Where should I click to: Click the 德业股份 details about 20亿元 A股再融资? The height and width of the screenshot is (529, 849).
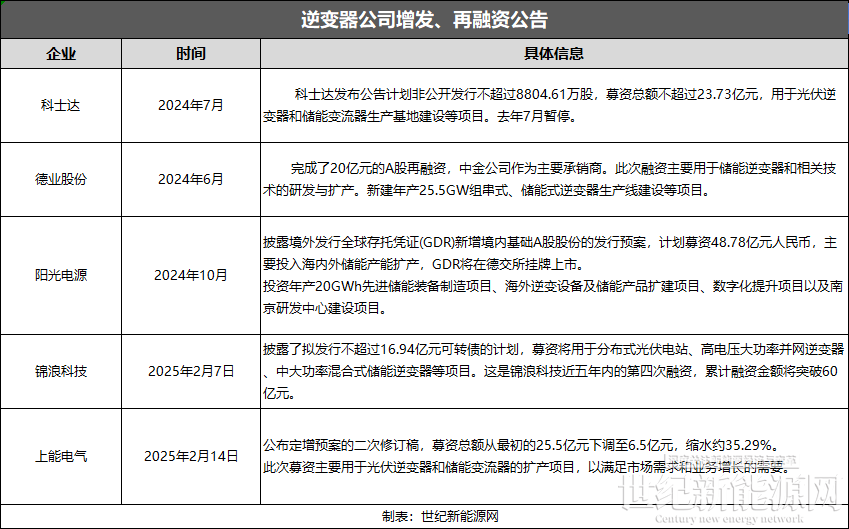point(550,179)
